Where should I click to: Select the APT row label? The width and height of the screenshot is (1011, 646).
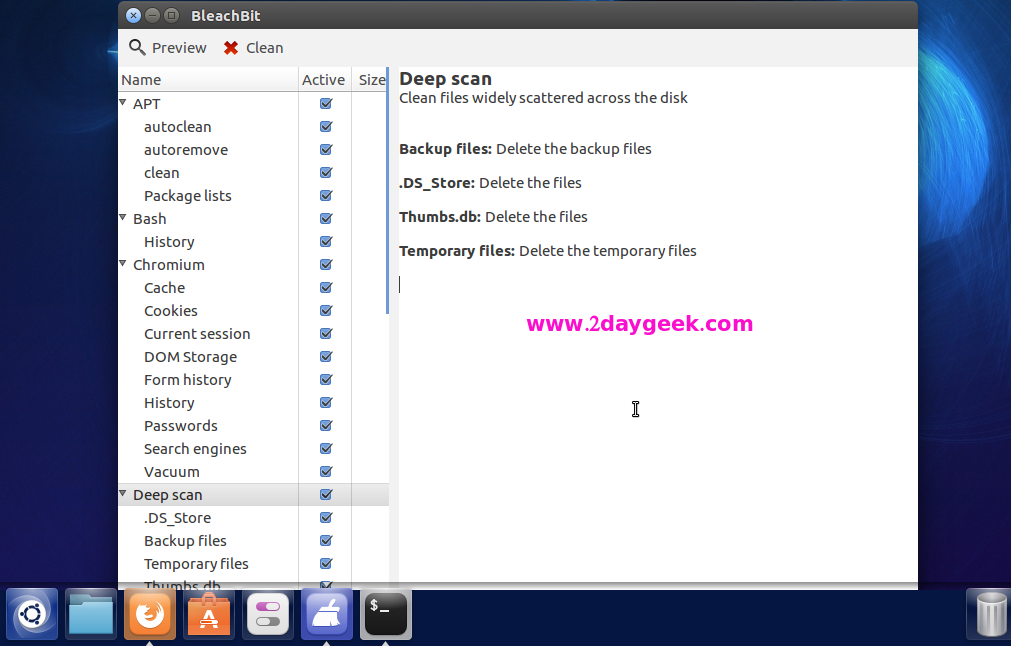(x=146, y=104)
